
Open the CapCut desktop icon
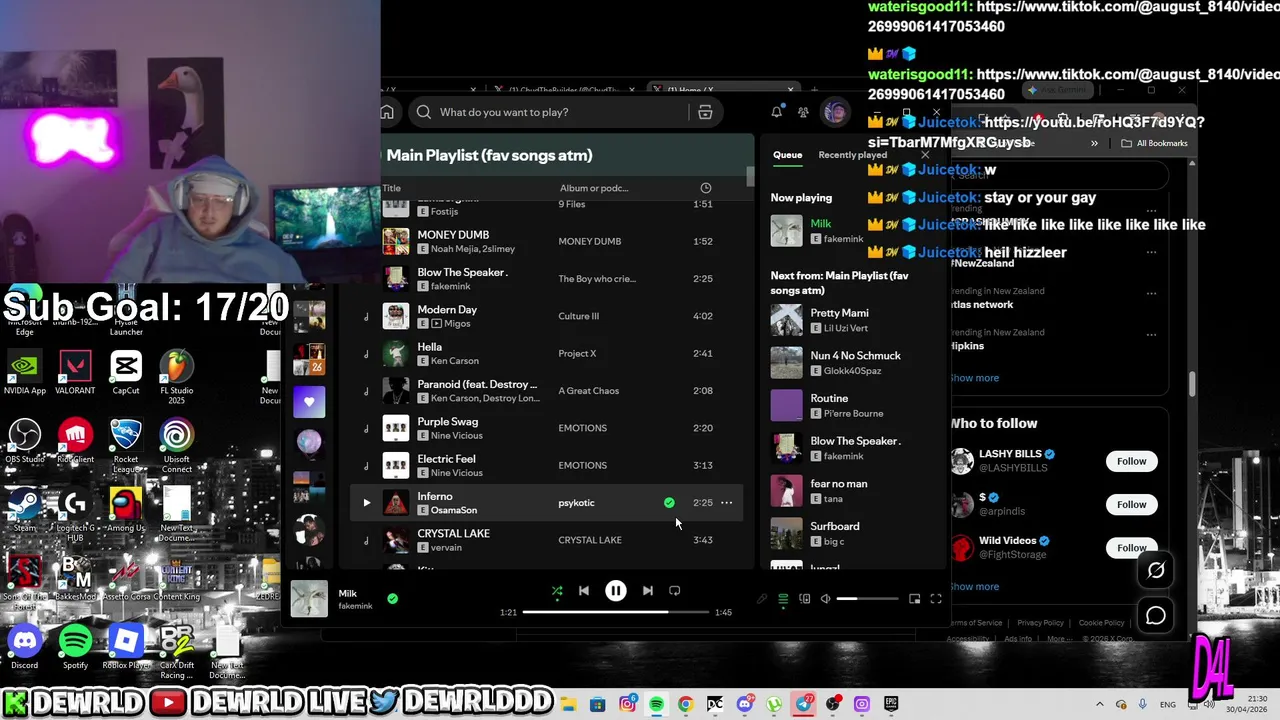pyautogui.click(x=126, y=373)
